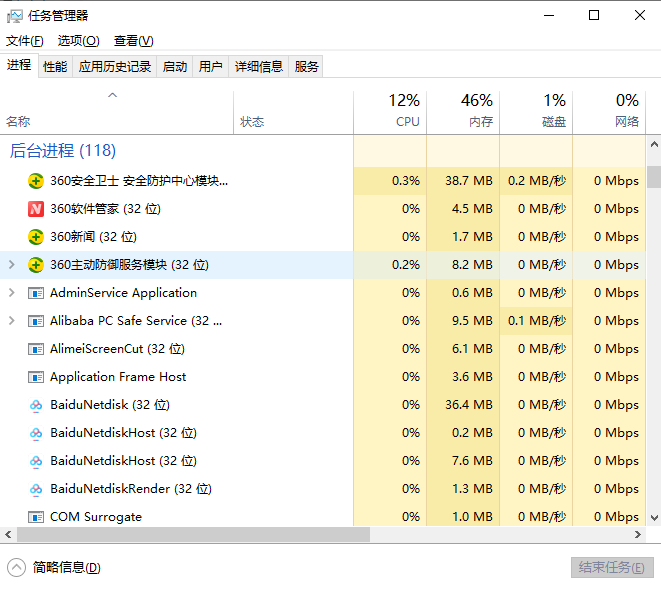Click the horizontal scrollbar right arrow
The height and width of the screenshot is (589, 661).
point(639,534)
